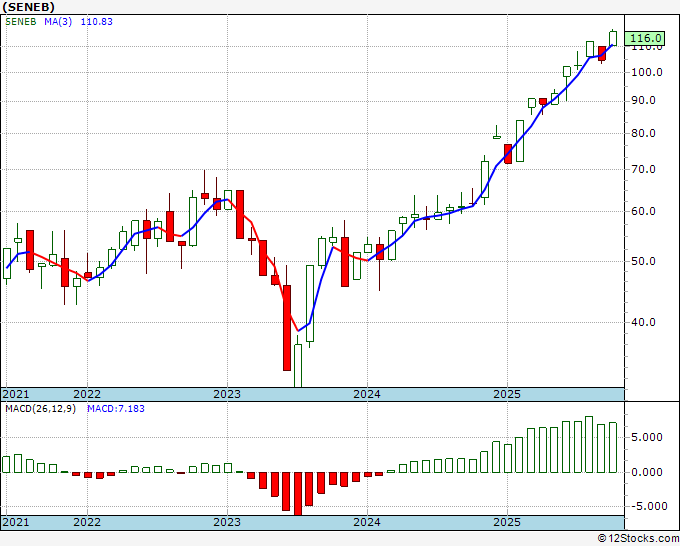The image size is (680, 546).
Task: Click the 40.0 price axis label
Action: tap(643, 322)
